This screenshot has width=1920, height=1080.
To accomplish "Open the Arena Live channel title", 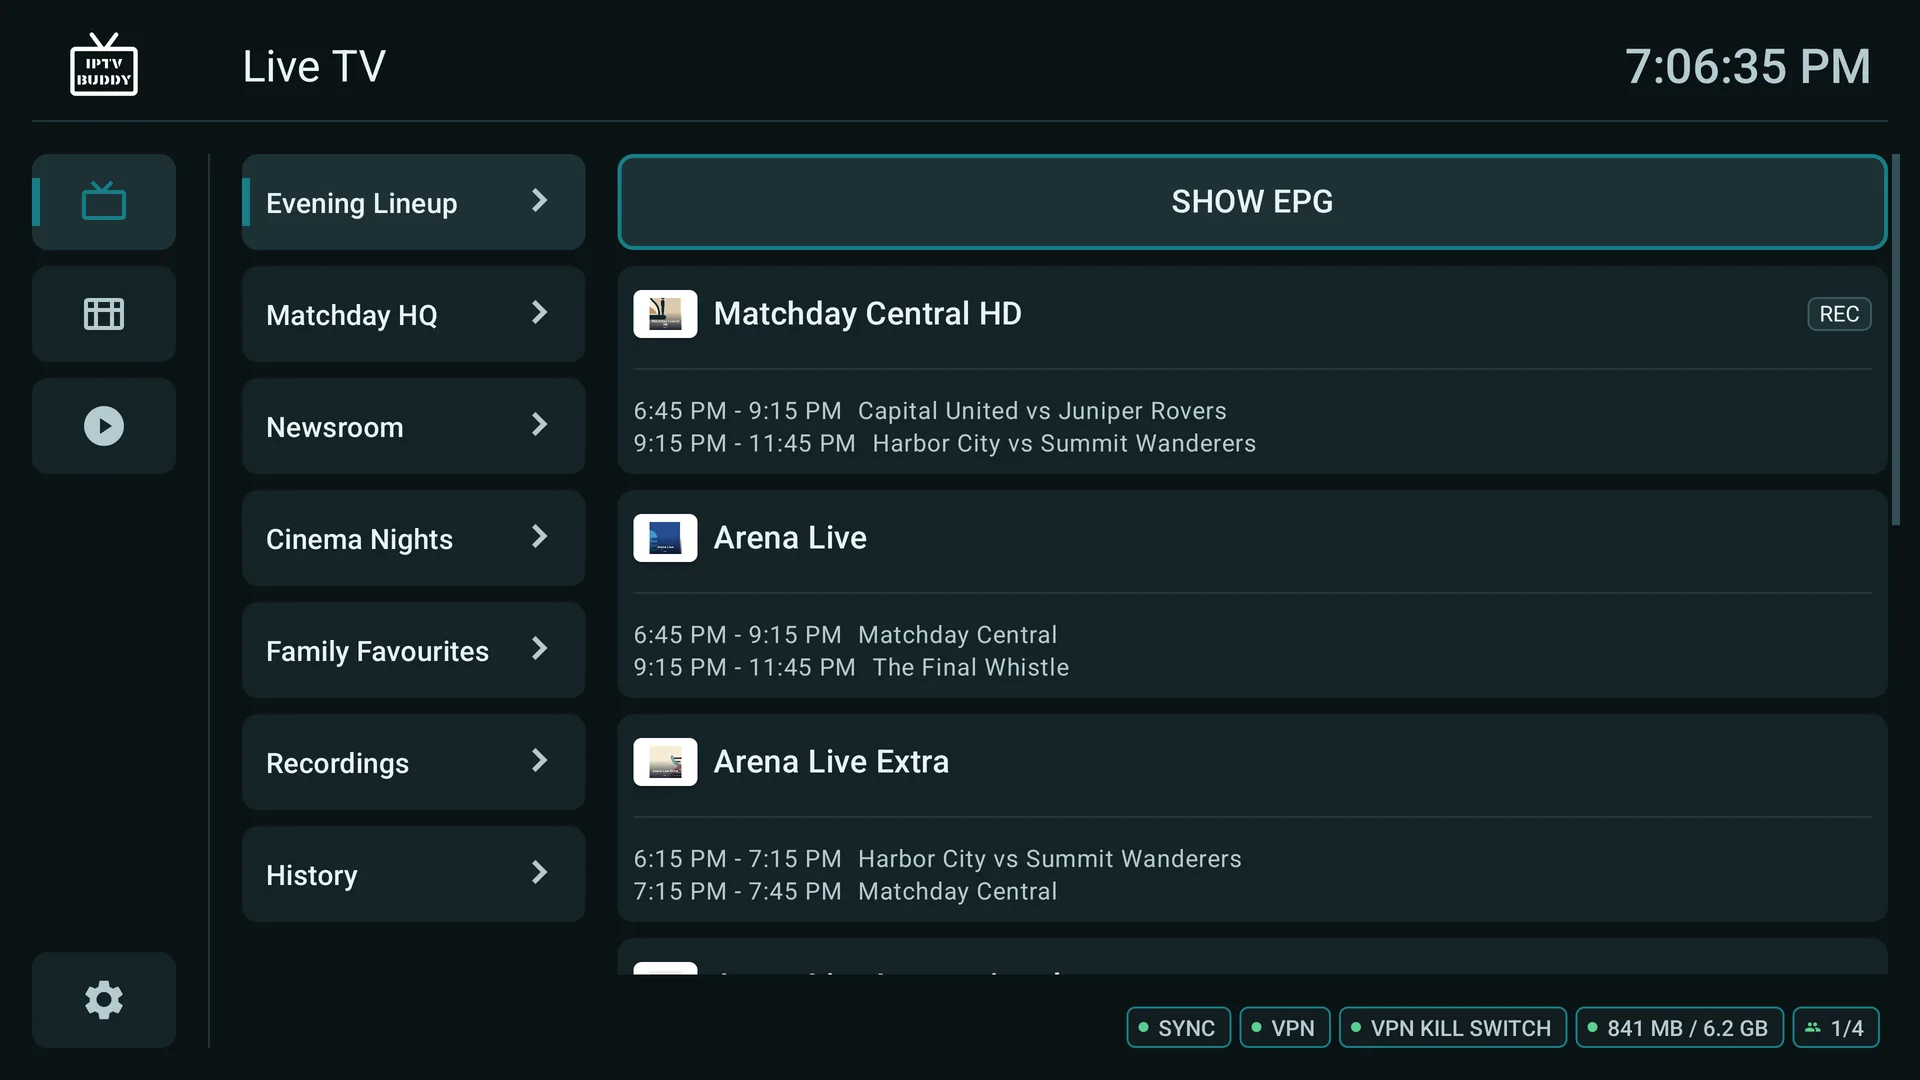I will (x=790, y=538).
